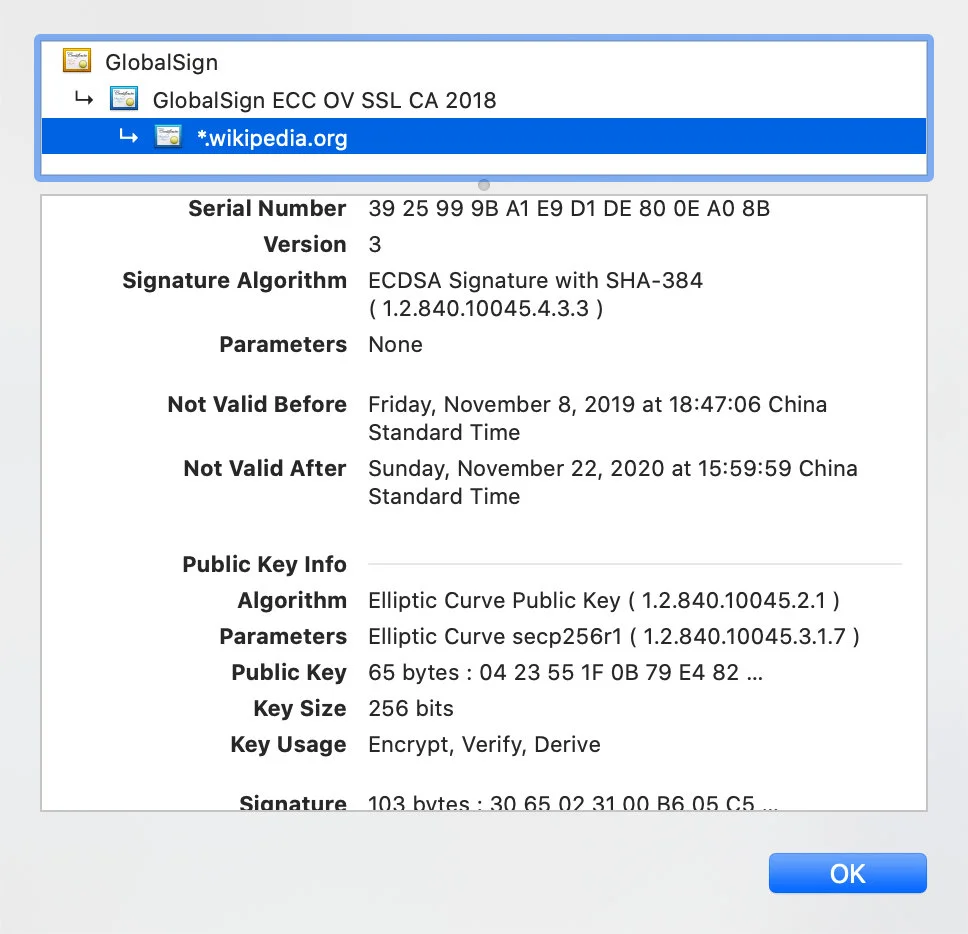Click the Public Key bytes value
Viewport: 968px width, 934px height.
click(565, 672)
